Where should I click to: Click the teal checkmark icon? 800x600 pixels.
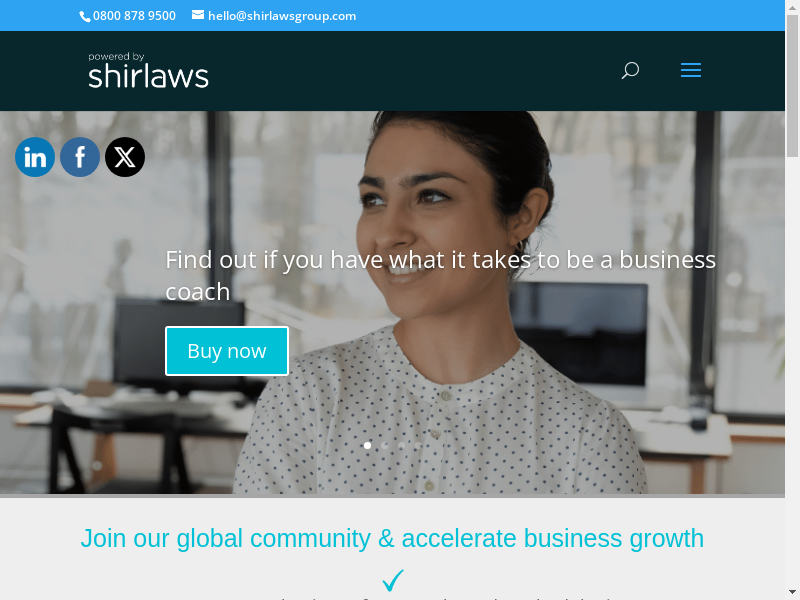(393, 581)
